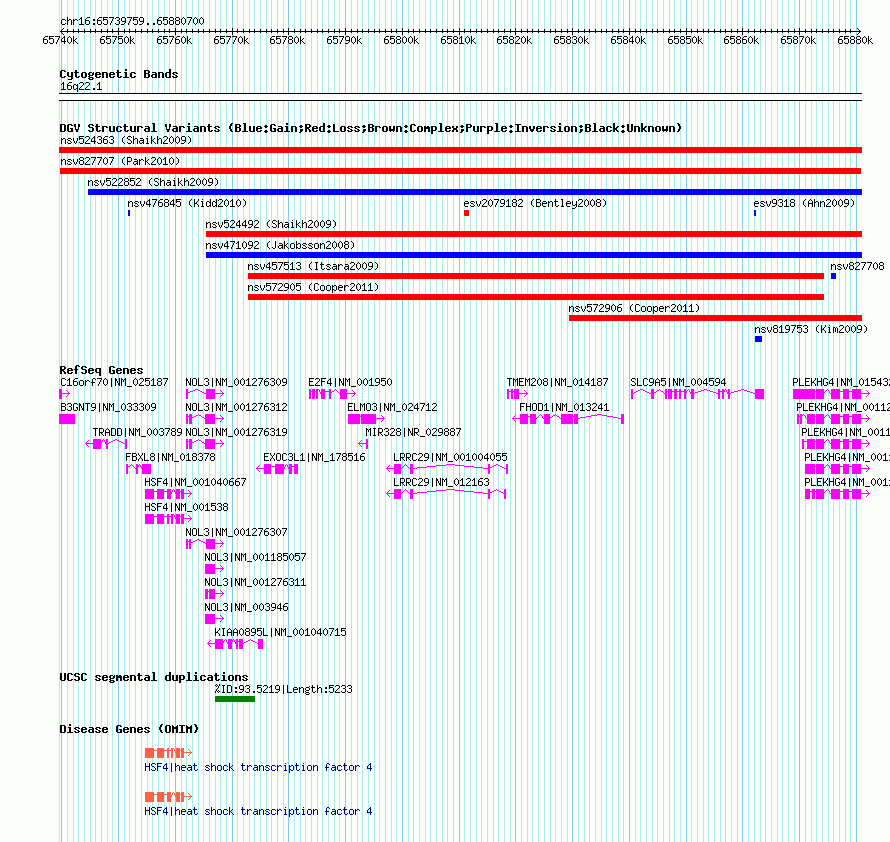Viewport: 890px width, 842px height.
Task: Click the NOL3|NM_001276319 gene label
Action: (236, 432)
